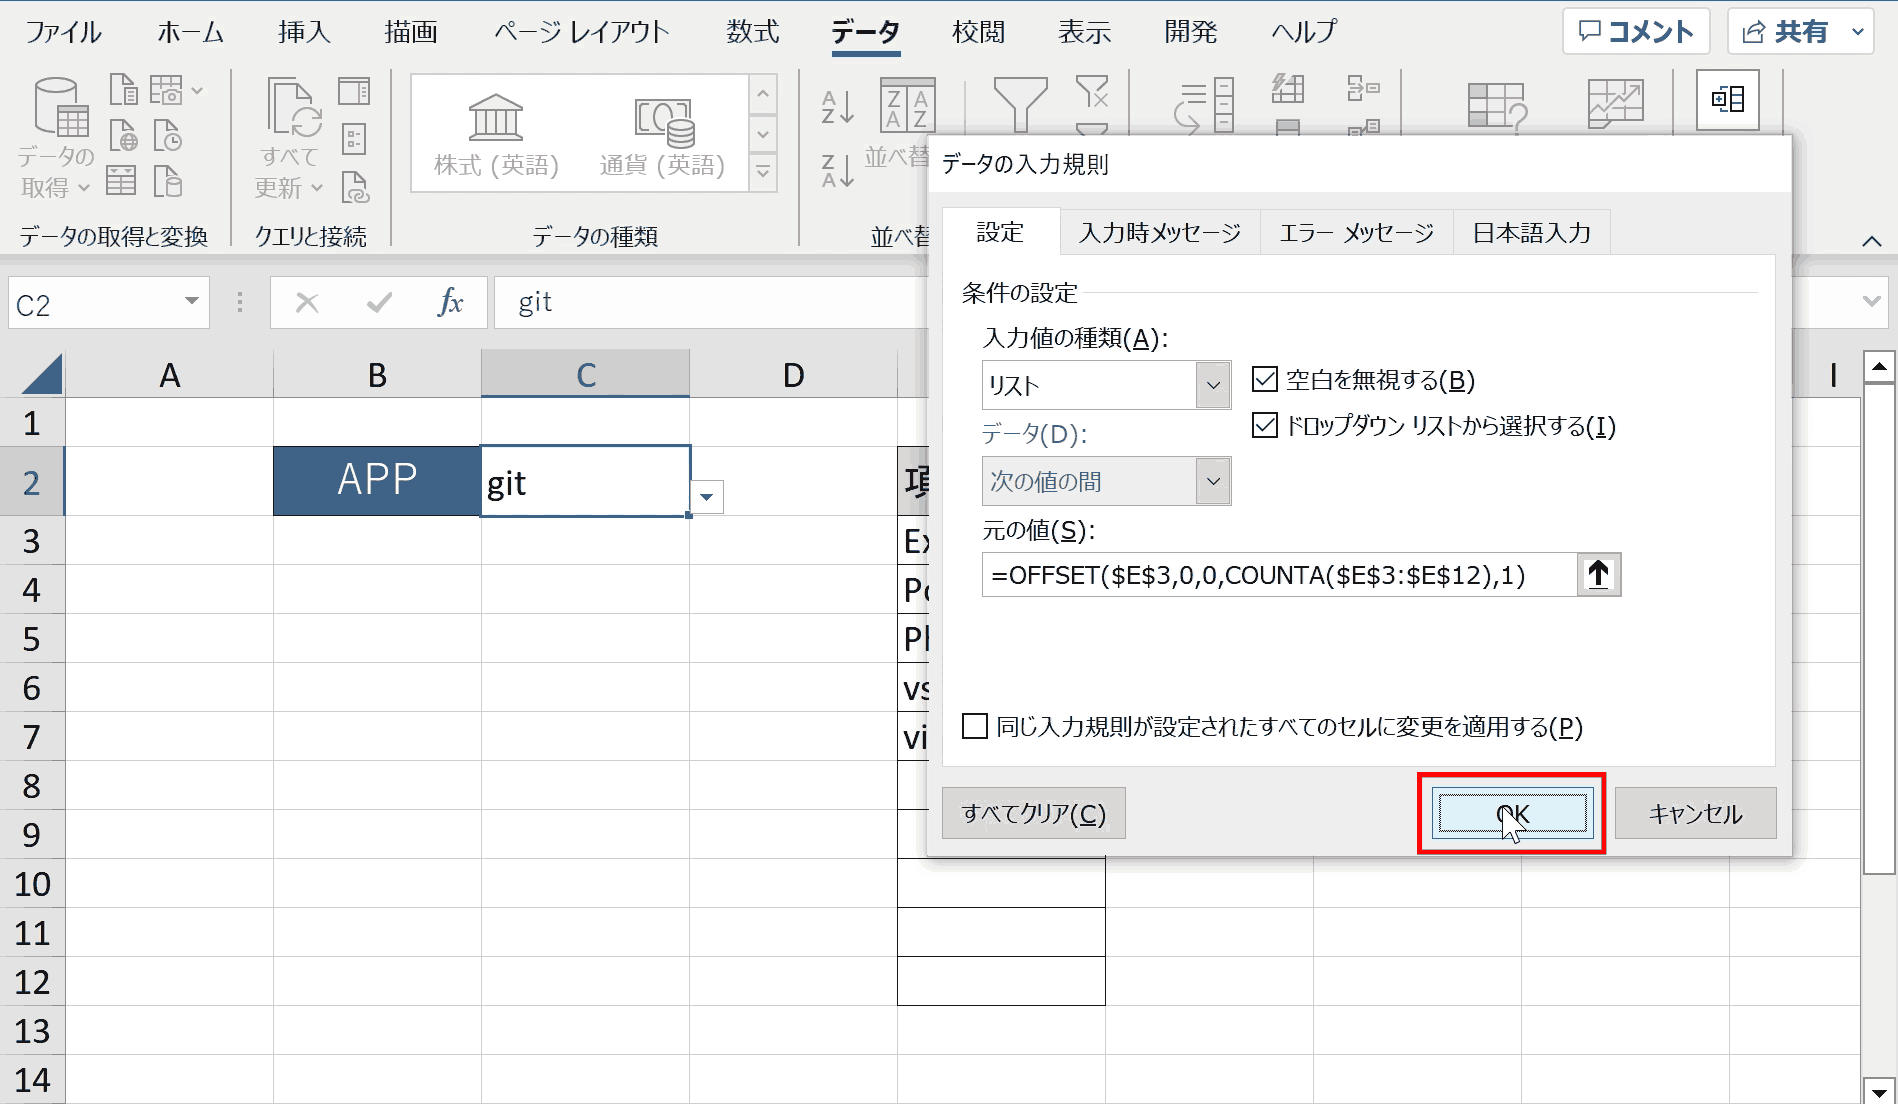Image resolution: width=1898 pixels, height=1104 pixels.
Task: Click the すべてクリア button
Action: [x=1034, y=813]
